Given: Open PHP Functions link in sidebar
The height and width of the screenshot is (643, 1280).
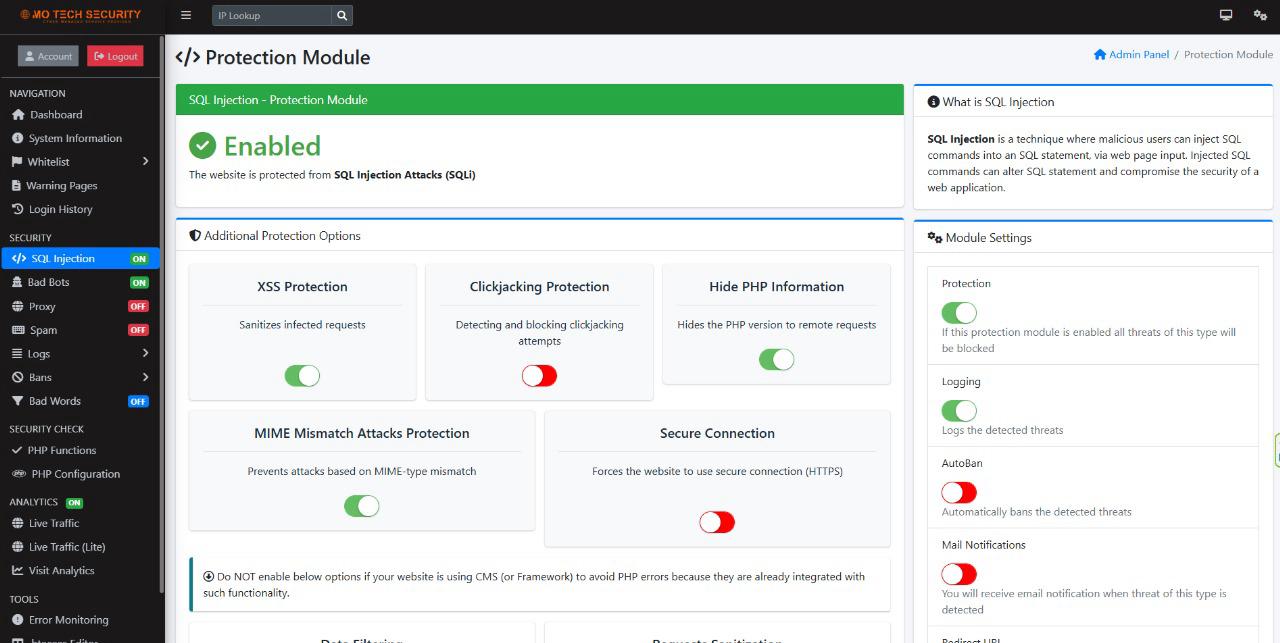Looking at the screenshot, I should pos(80,450).
